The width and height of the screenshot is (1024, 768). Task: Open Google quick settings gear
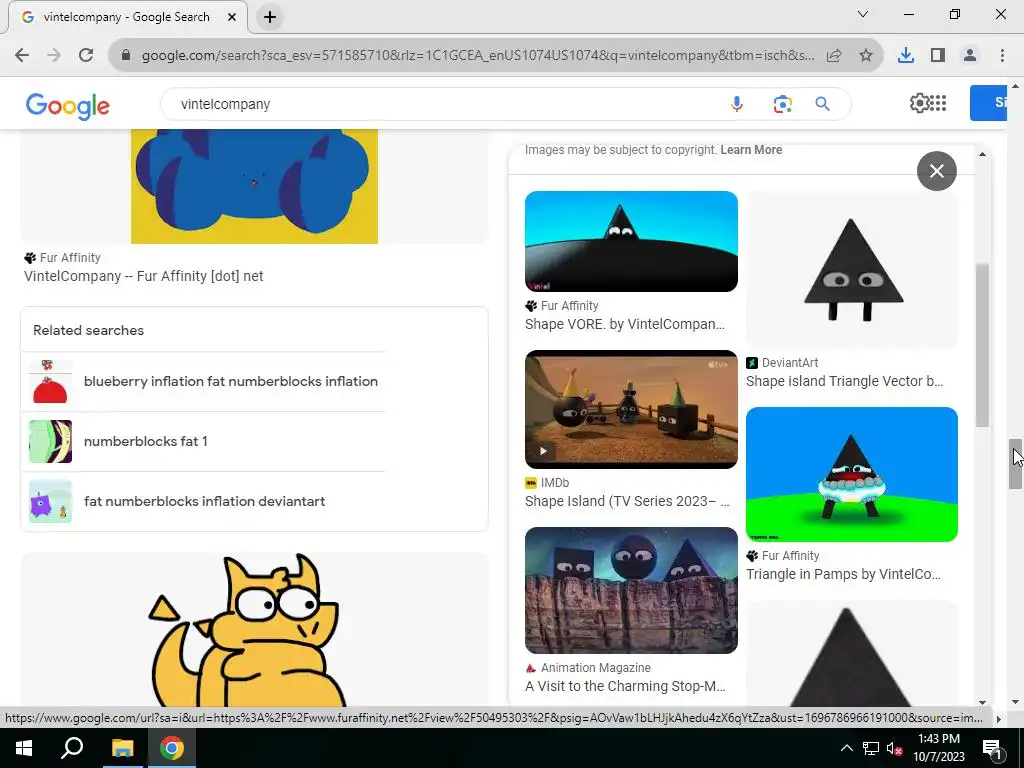[919, 103]
